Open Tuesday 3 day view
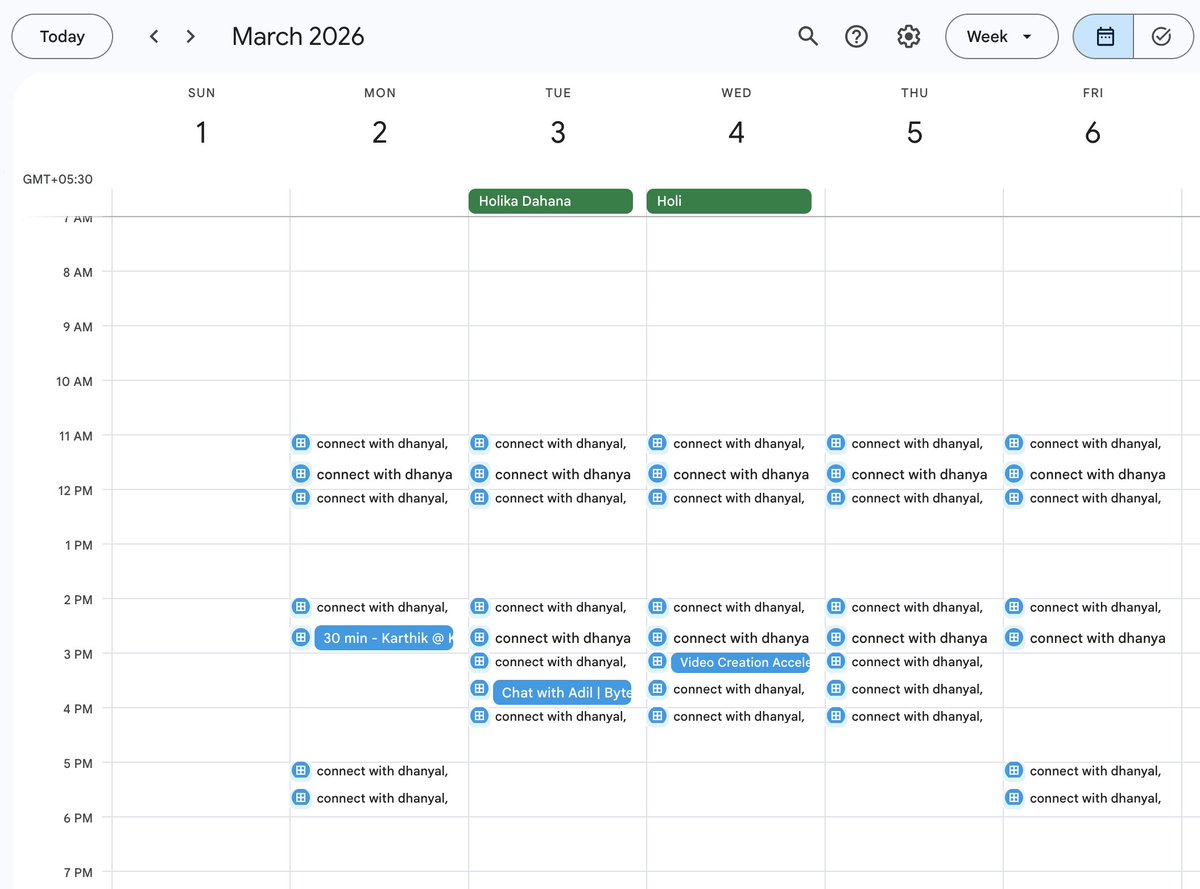The width and height of the screenshot is (1200, 889). 558,132
